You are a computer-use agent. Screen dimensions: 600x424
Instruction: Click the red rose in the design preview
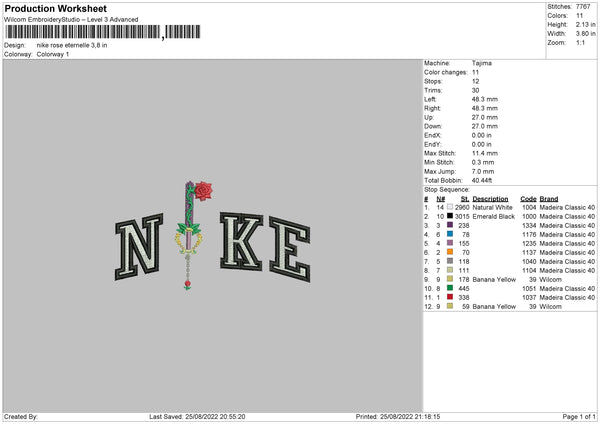(x=203, y=191)
